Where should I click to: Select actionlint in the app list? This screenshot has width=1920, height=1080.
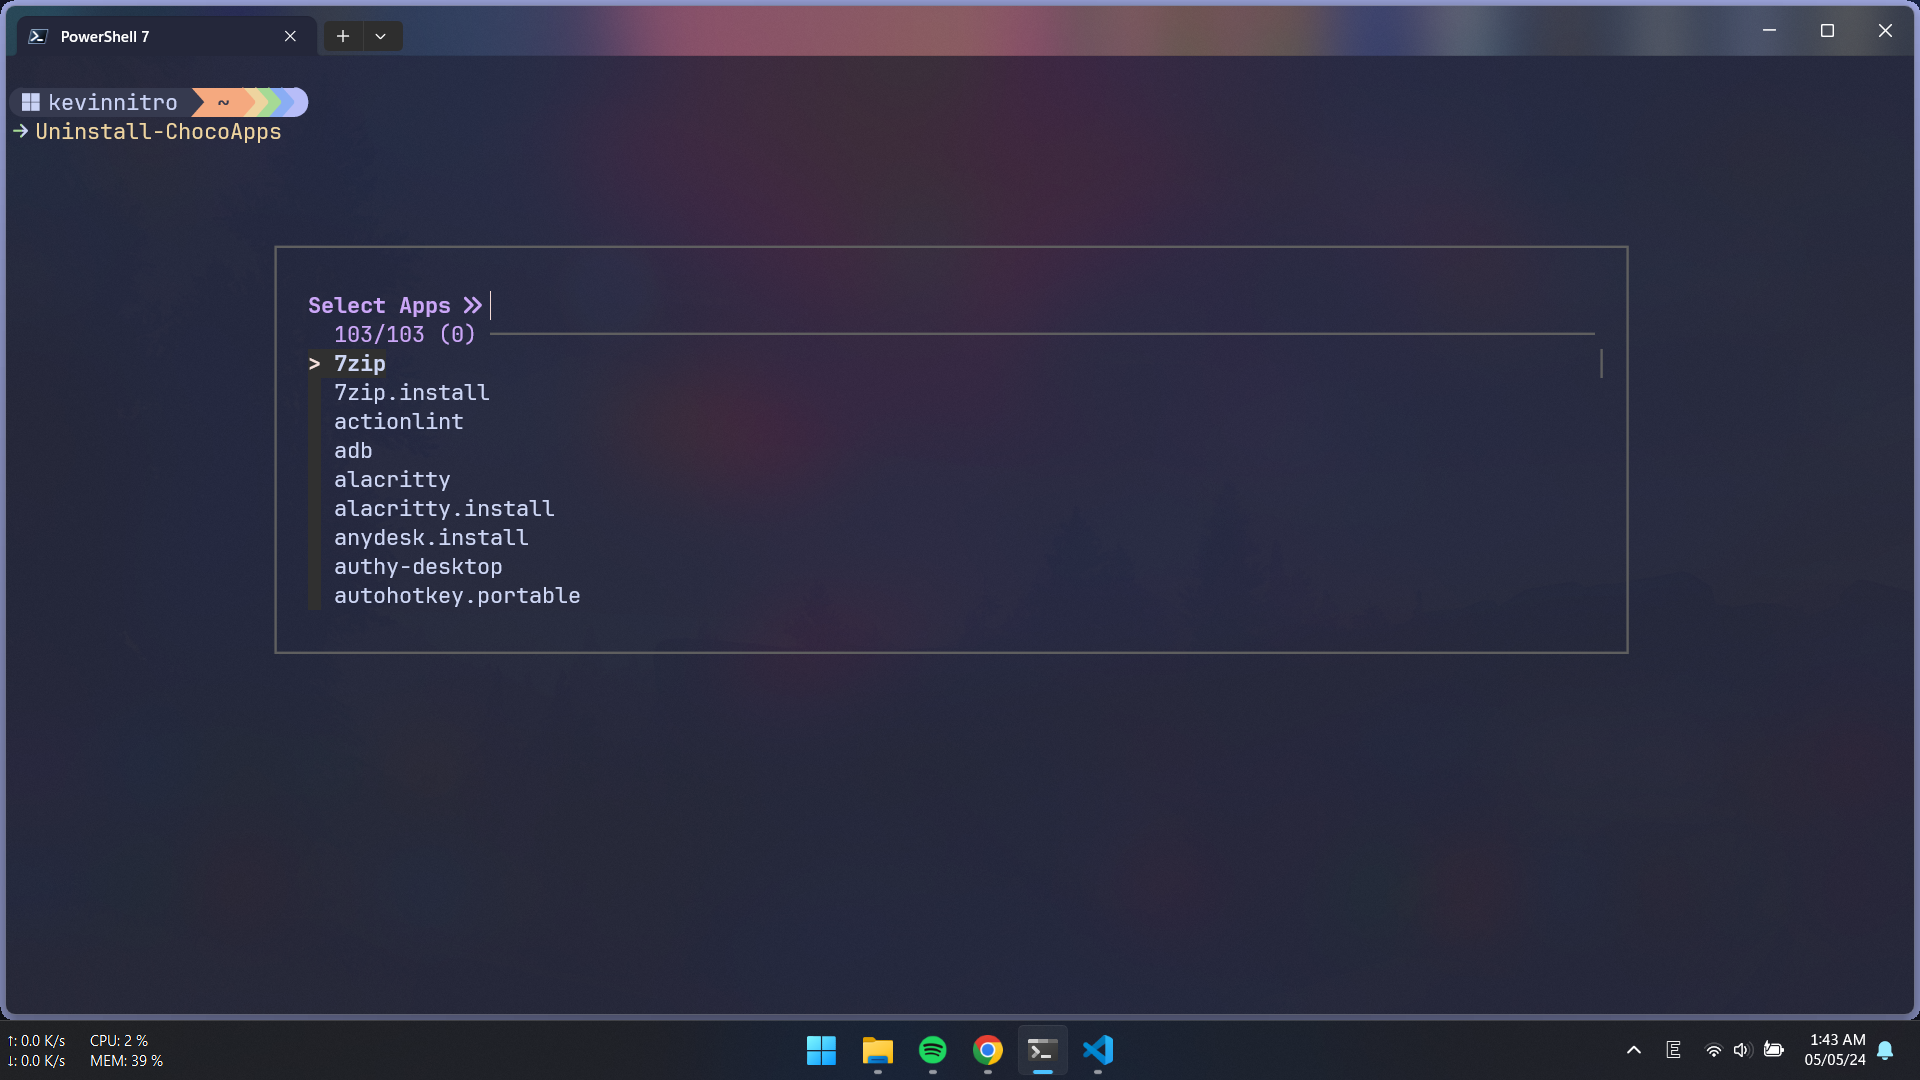[x=399, y=422]
